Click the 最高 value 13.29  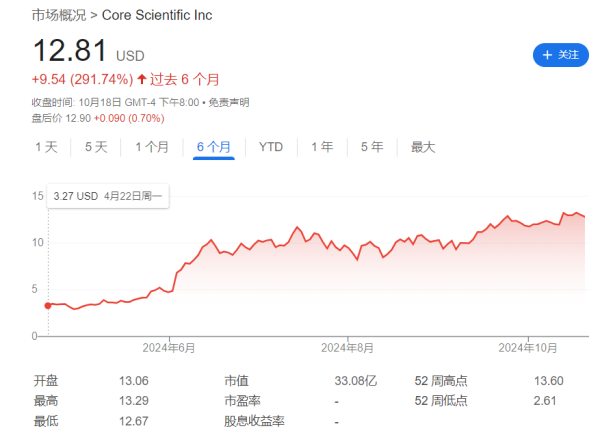pos(134,401)
